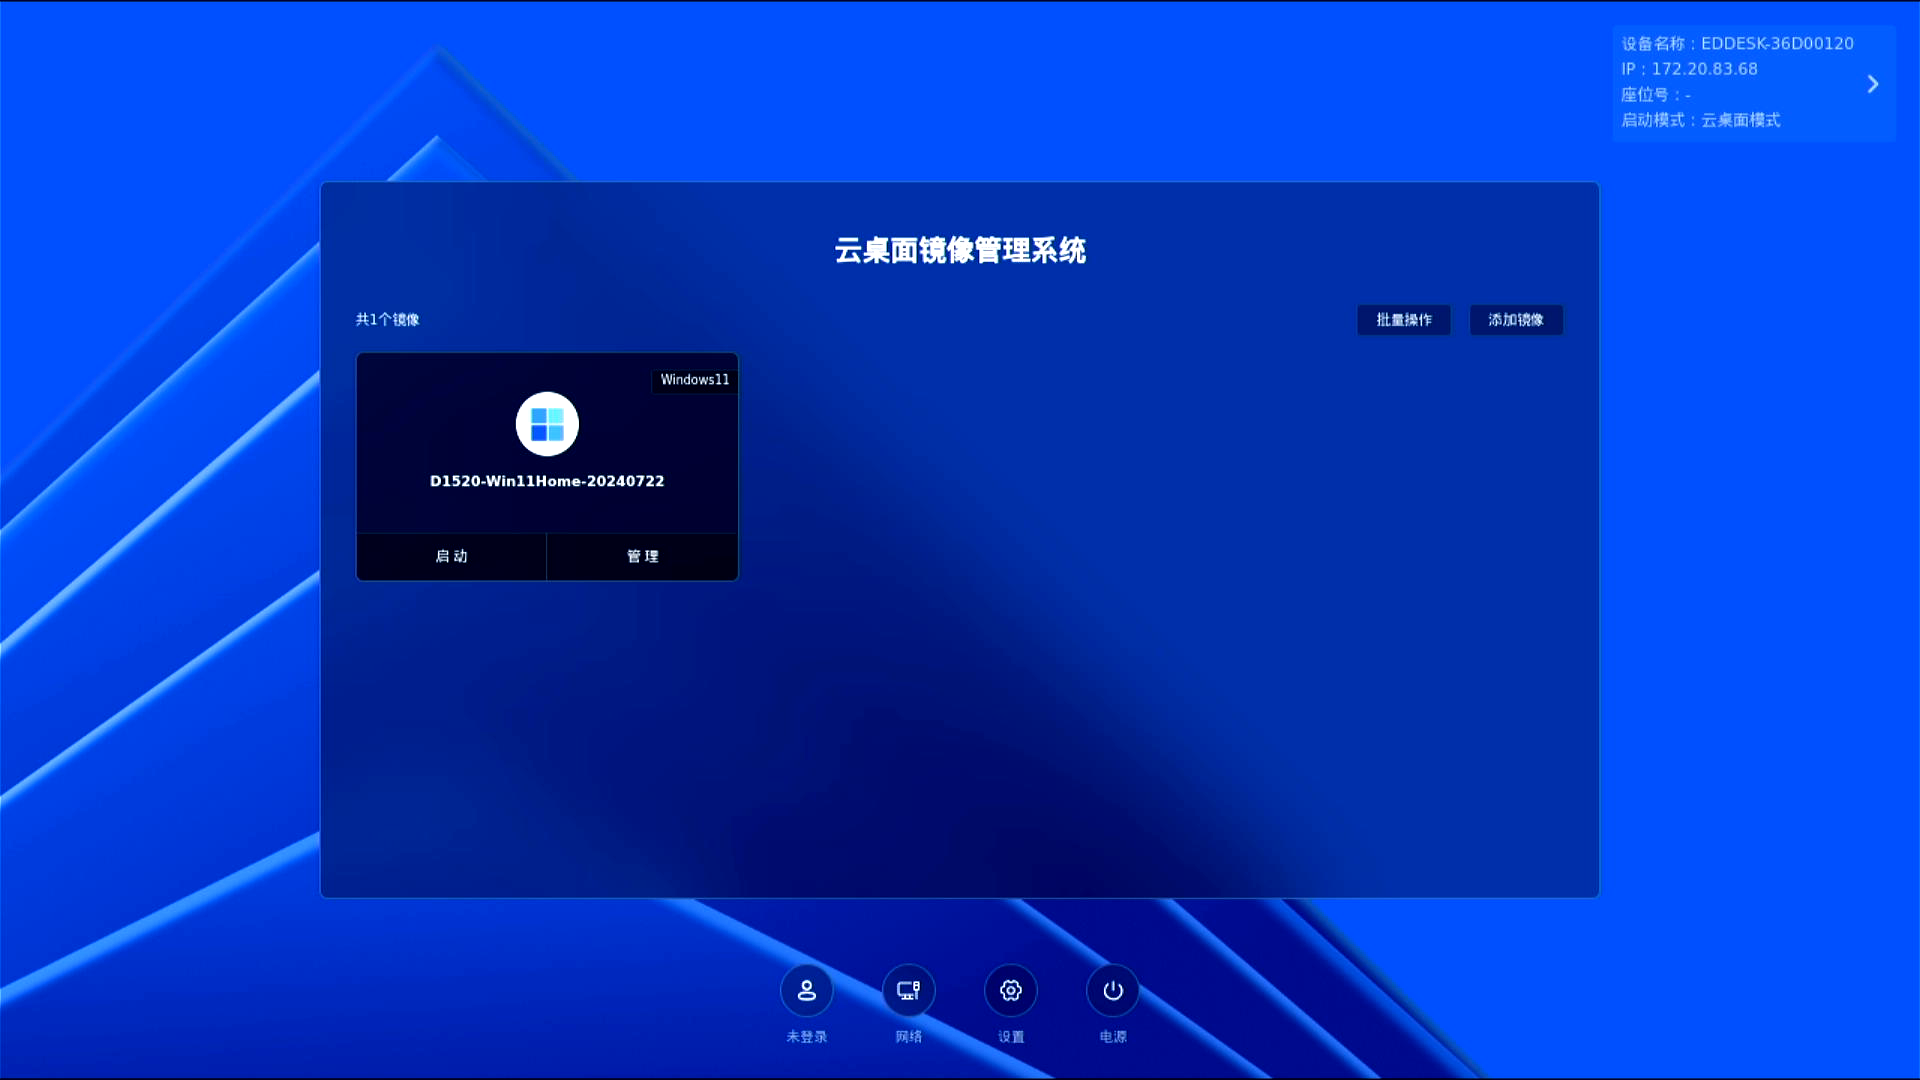Viewport: 1920px width, 1080px height.
Task: Click the 未登录 label under the user icon
Action: pyautogui.click(x=806, y=1037)
